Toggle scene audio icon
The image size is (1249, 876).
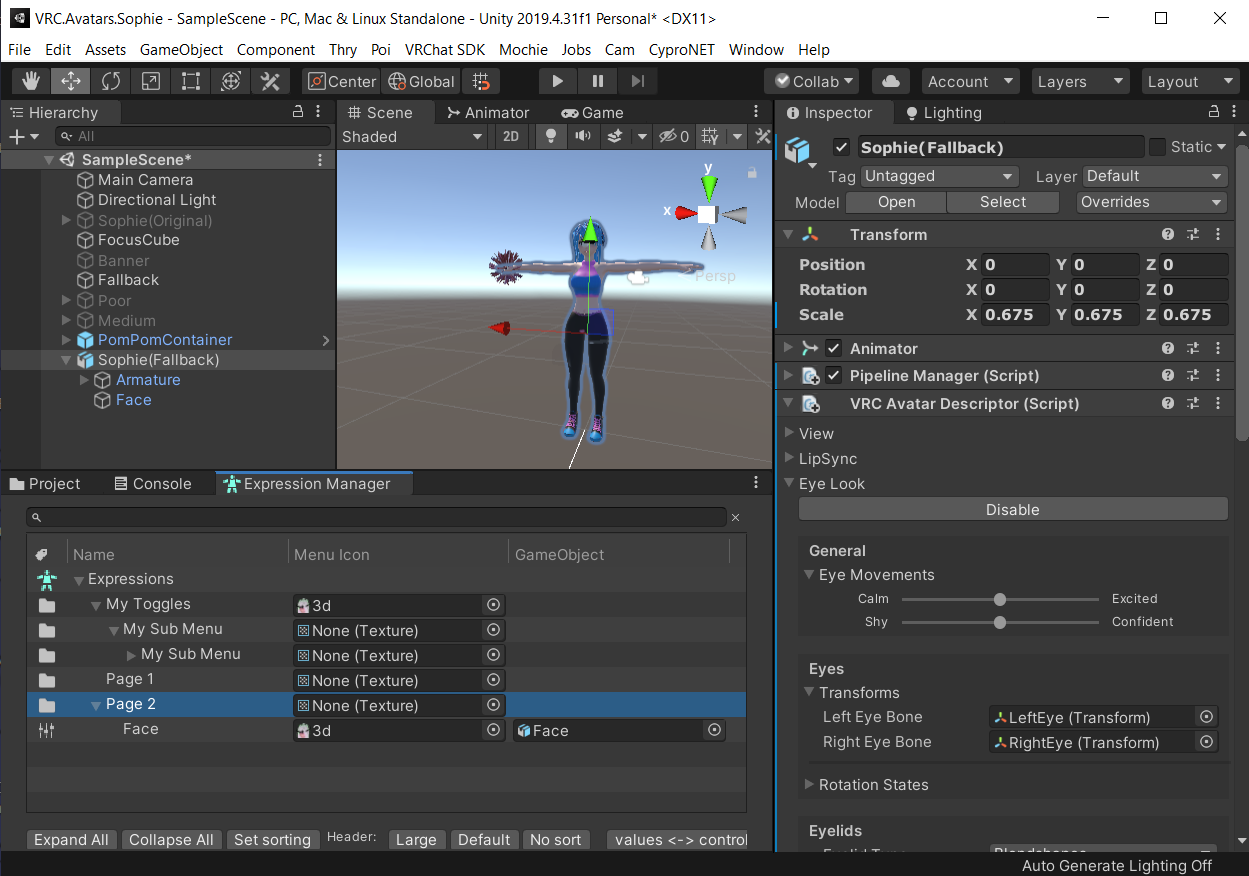tap(578, 136)
